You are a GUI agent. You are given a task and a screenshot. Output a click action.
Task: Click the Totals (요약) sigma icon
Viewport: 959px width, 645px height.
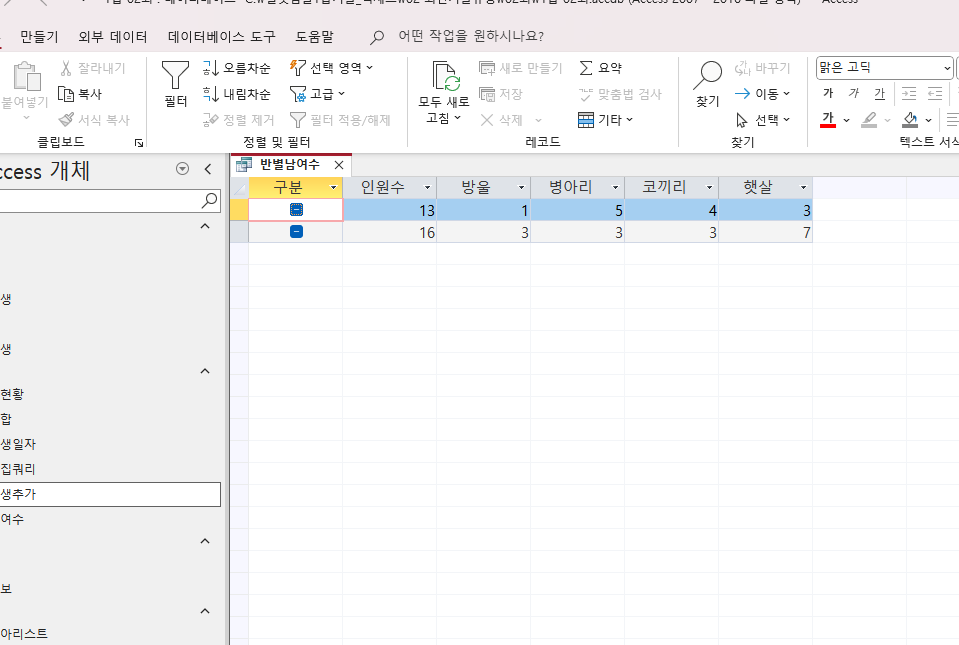tap(587, 68)
